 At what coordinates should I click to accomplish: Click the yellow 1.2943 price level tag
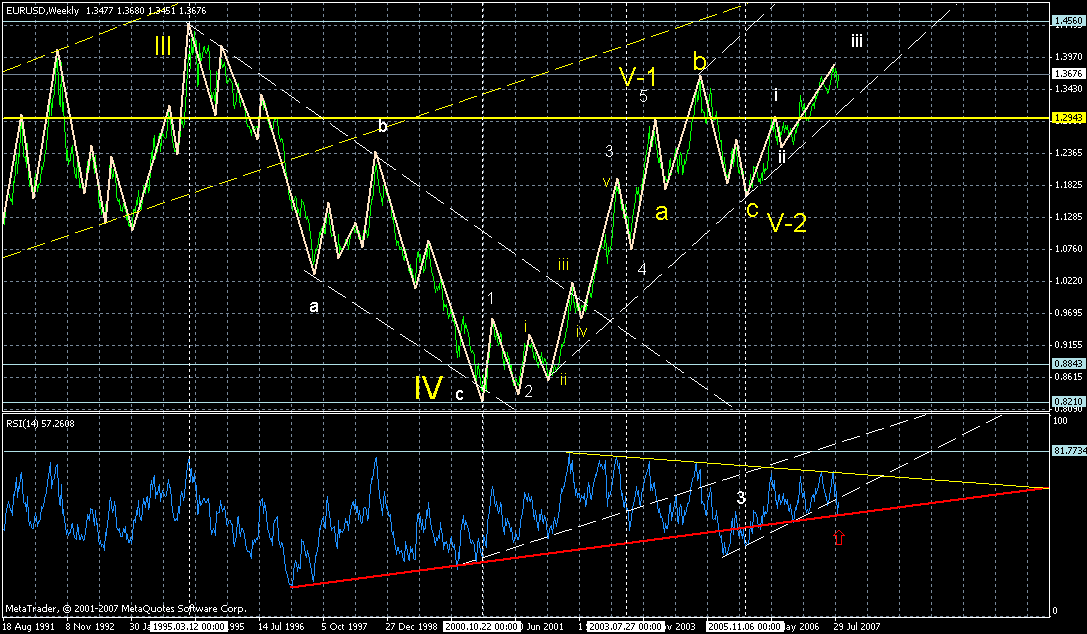click(1068, 118)
